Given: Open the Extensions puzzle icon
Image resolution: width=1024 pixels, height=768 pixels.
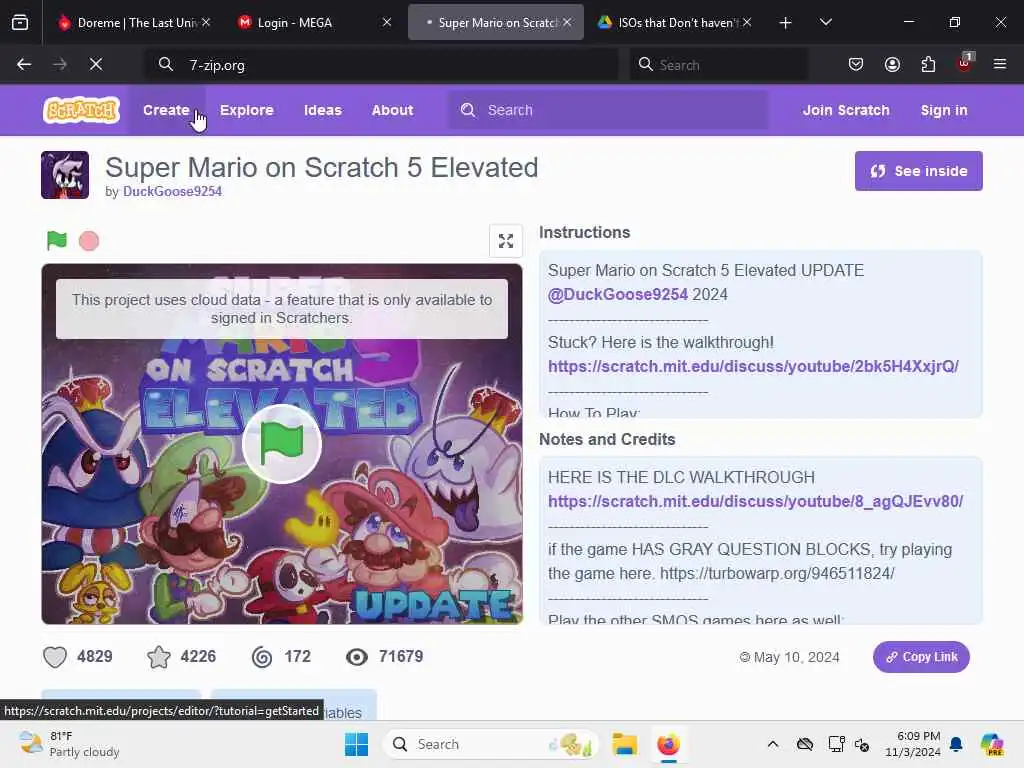Looking at the screenshot, I should 928,64.
